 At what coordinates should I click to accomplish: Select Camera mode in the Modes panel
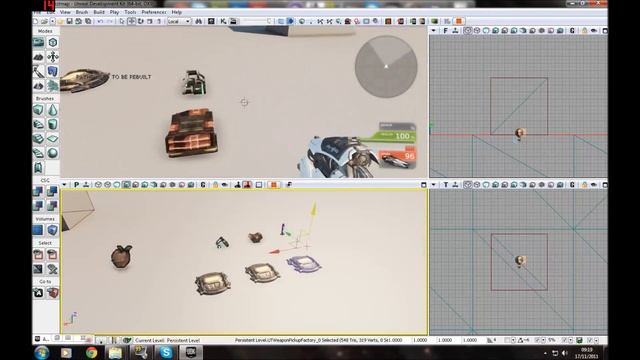(x=38, y=42)
